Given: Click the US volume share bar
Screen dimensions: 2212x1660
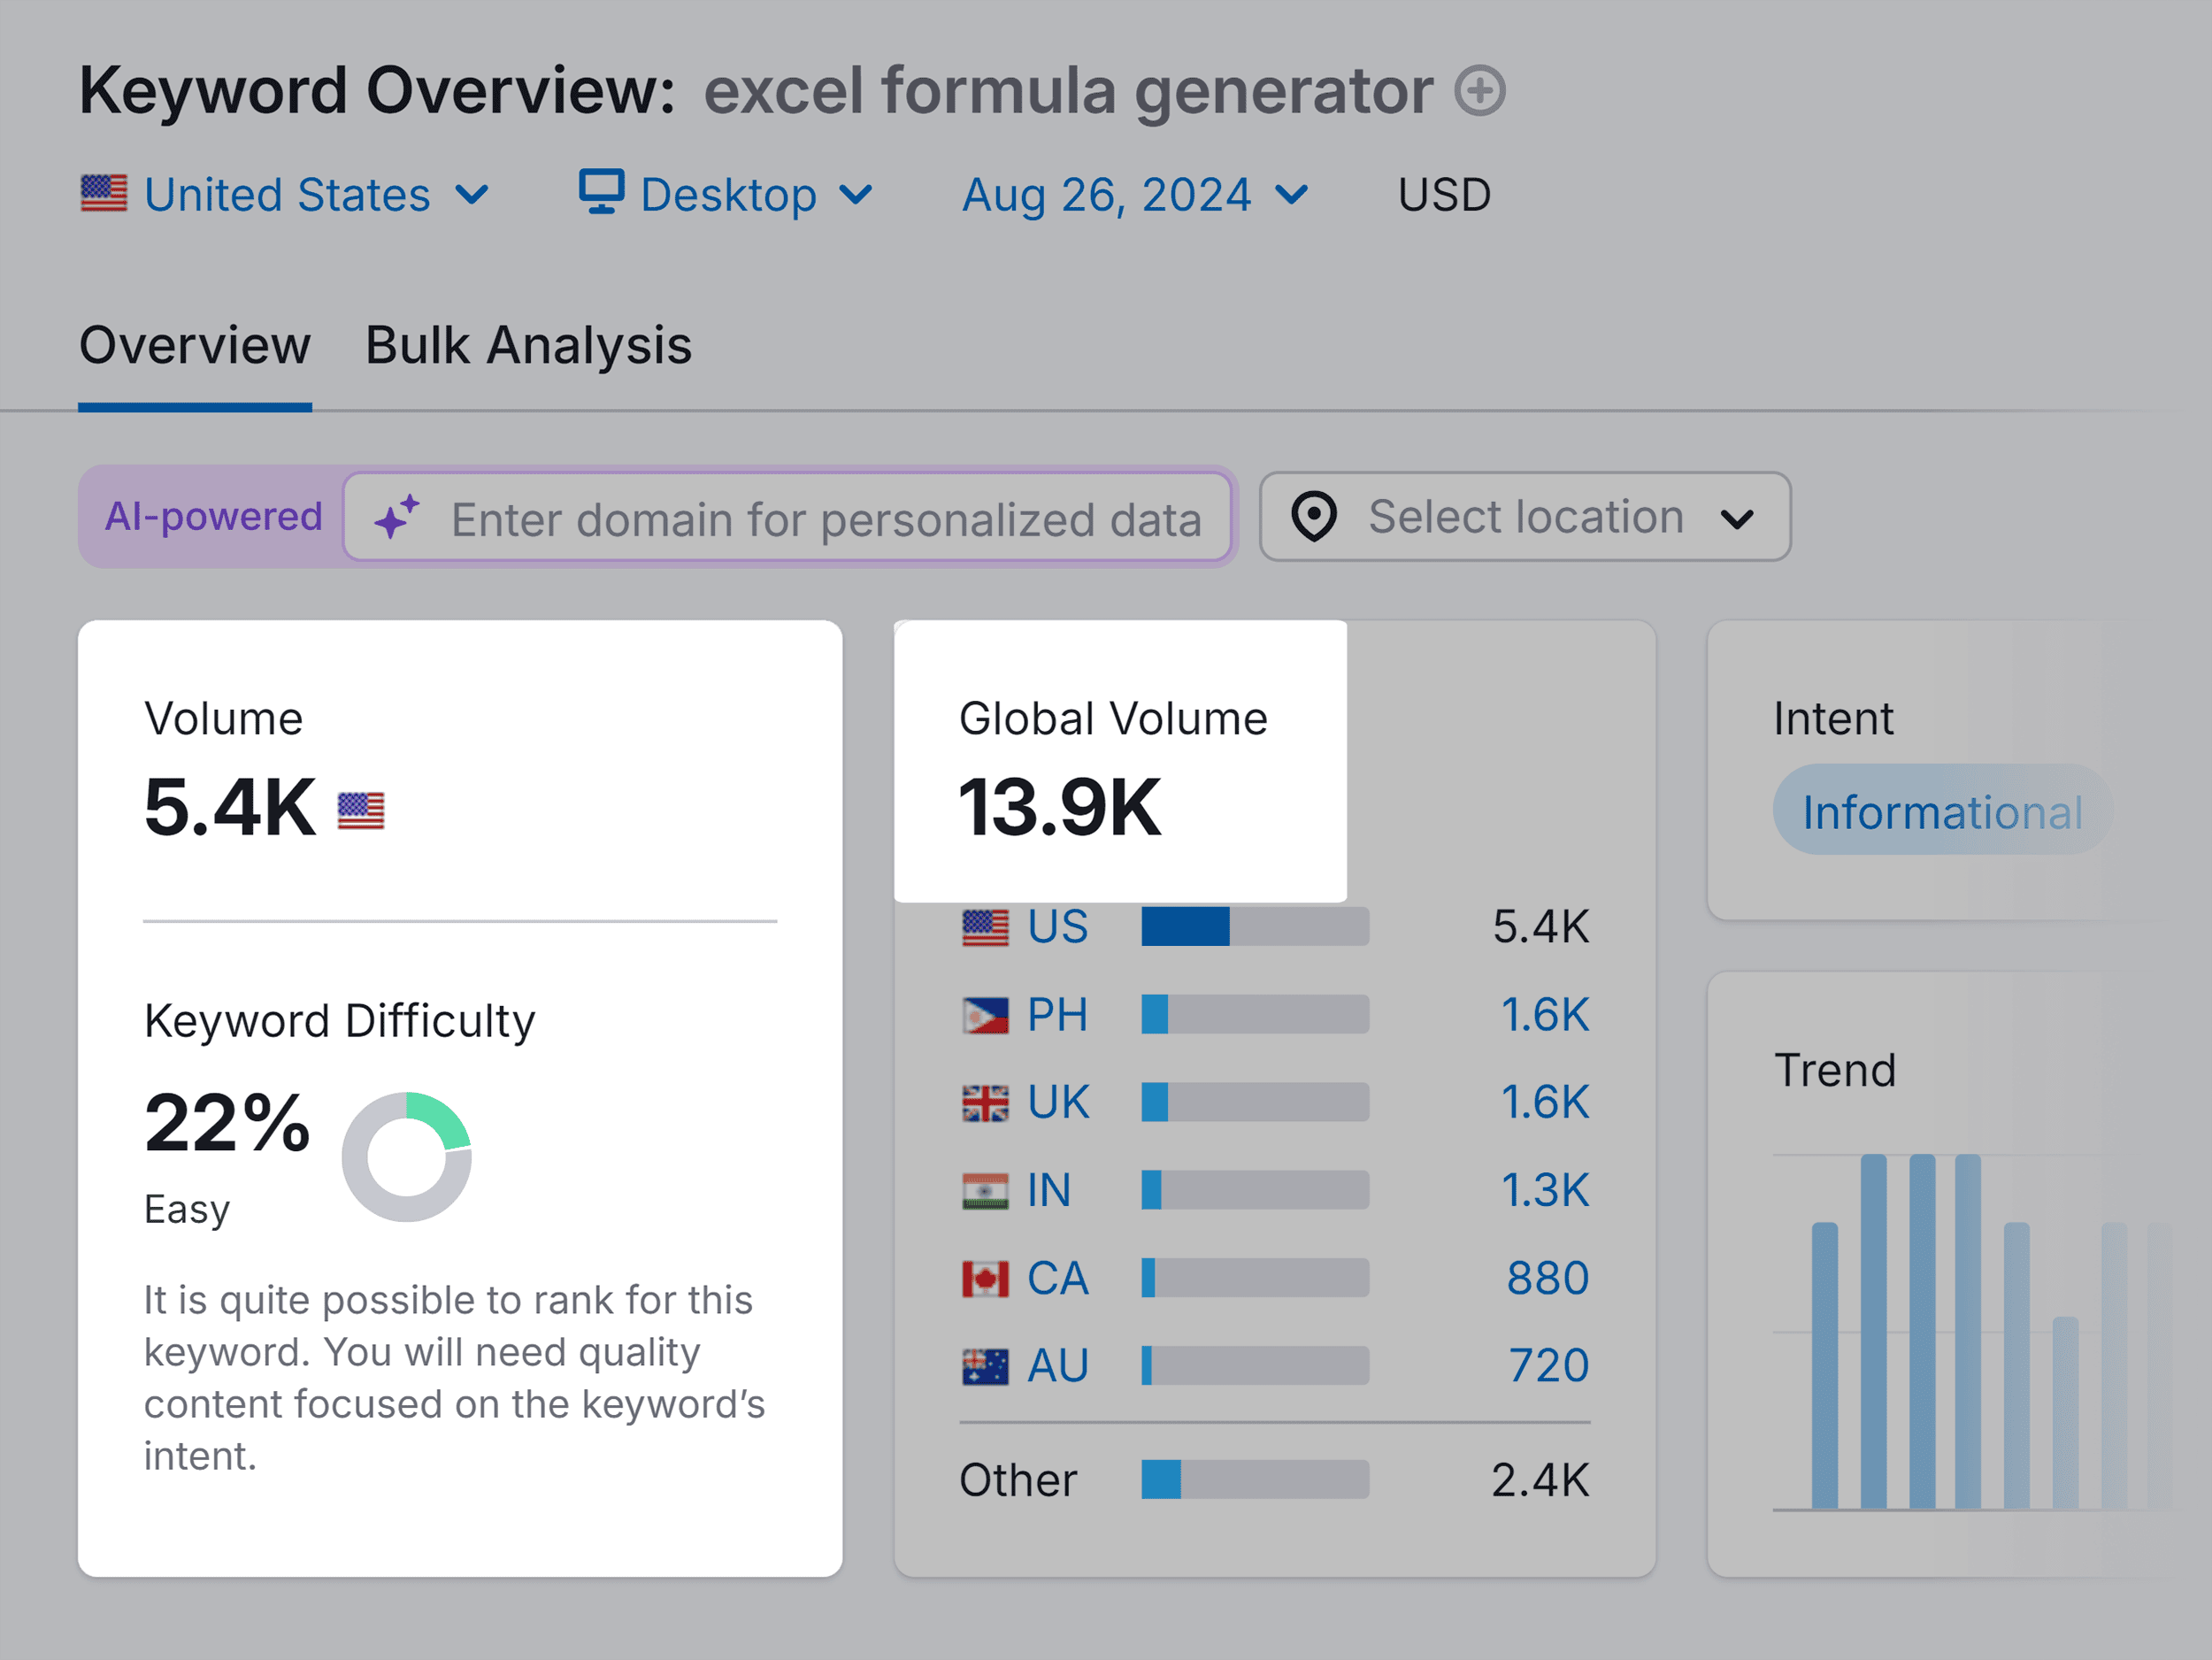Looking at the screenshot, I should 1255,927.
